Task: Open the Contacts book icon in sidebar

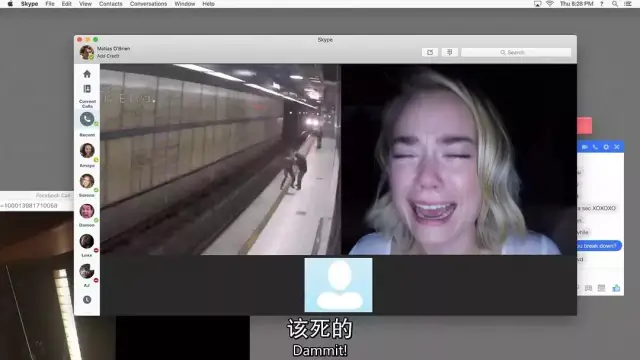Action: tap(87, 89)
